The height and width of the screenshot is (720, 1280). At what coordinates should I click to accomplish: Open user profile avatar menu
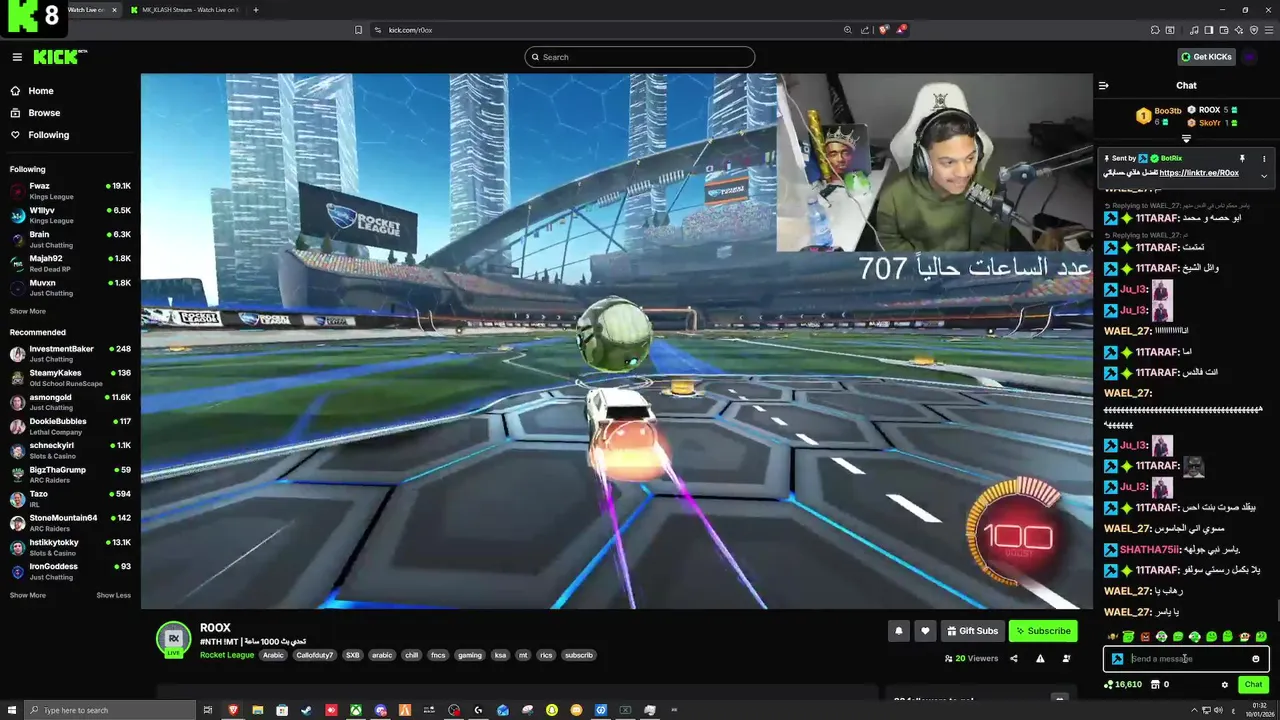(x=1250, y=57)
